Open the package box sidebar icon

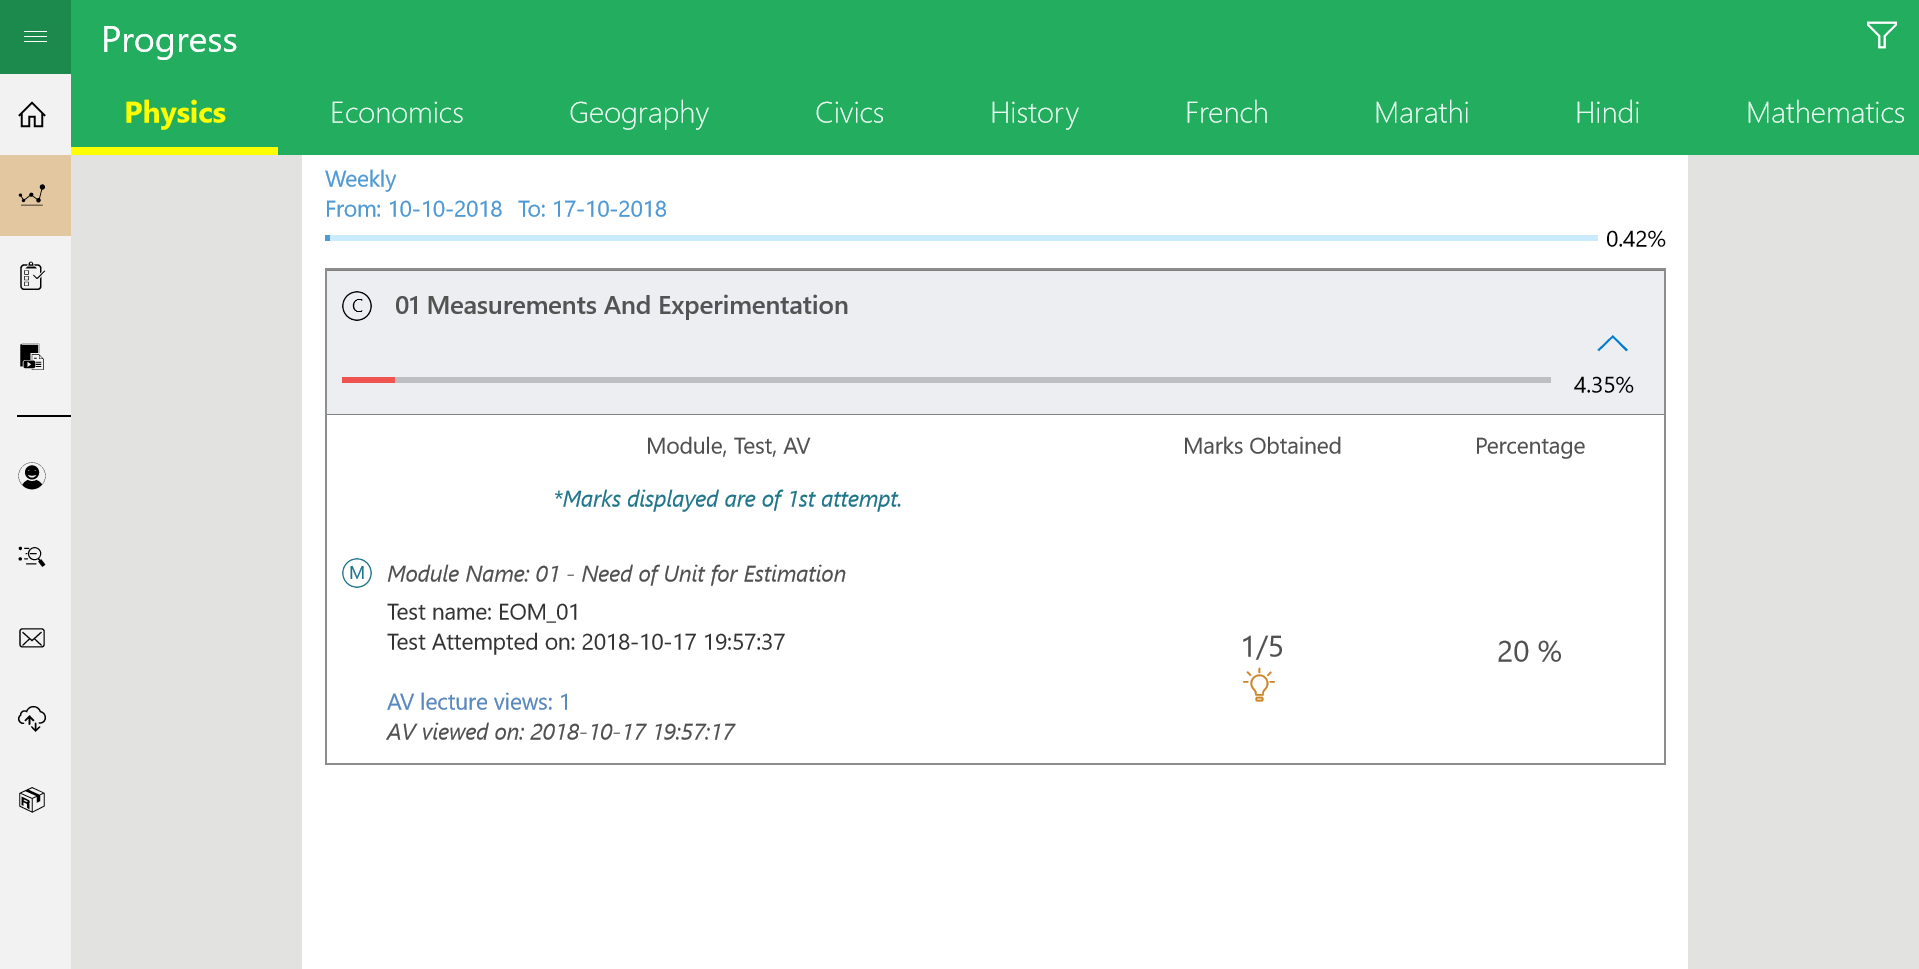(33, 800)
